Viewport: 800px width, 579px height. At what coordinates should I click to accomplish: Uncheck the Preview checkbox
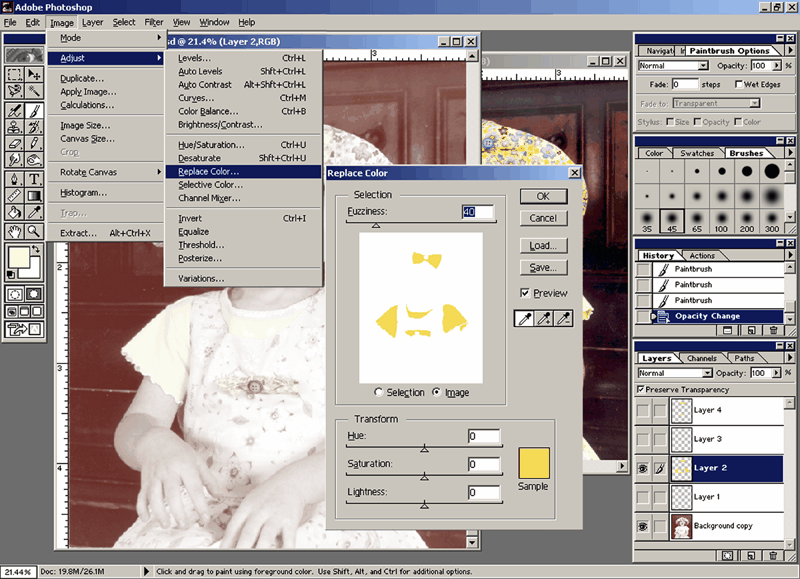526,293
